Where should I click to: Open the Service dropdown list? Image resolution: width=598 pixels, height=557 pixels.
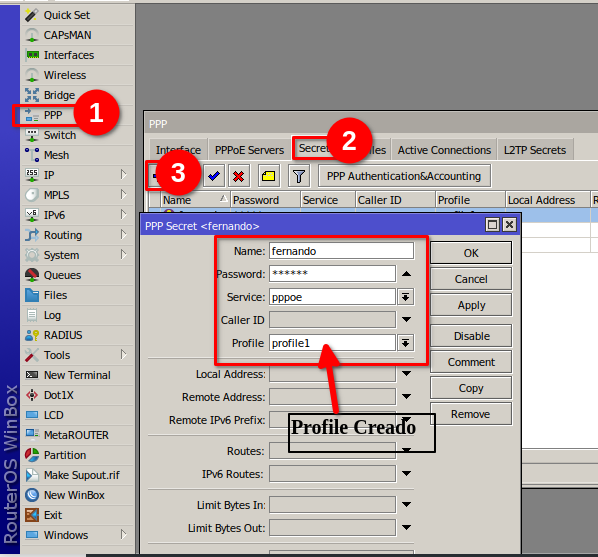coord(405,297)
